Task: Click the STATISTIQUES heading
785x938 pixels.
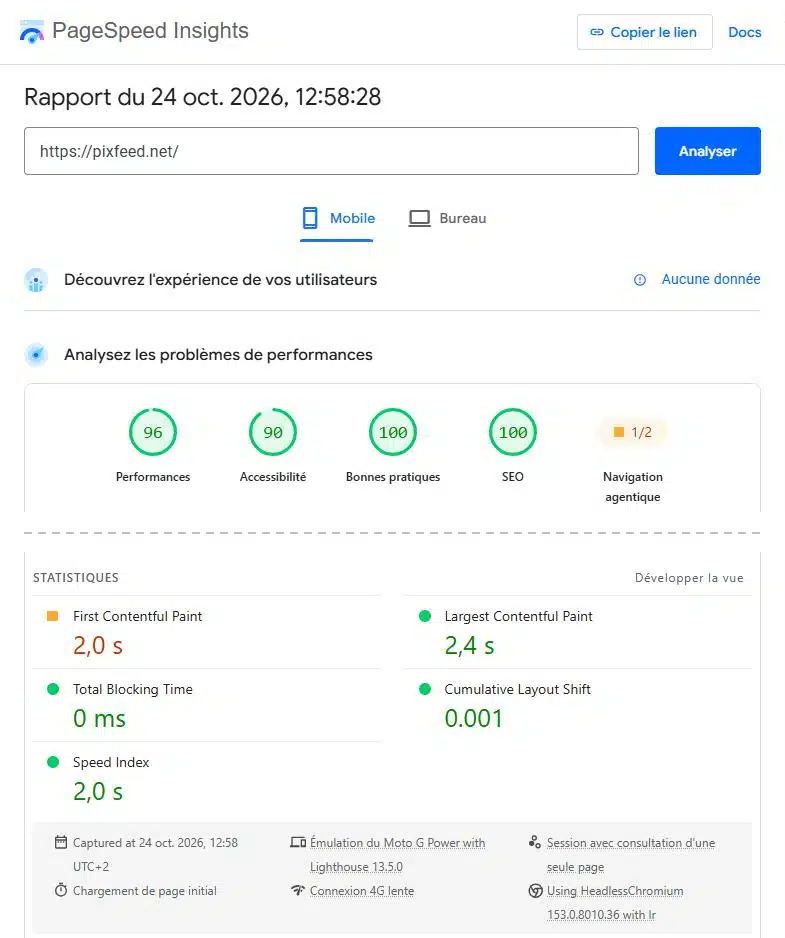Action: point(76,578)
